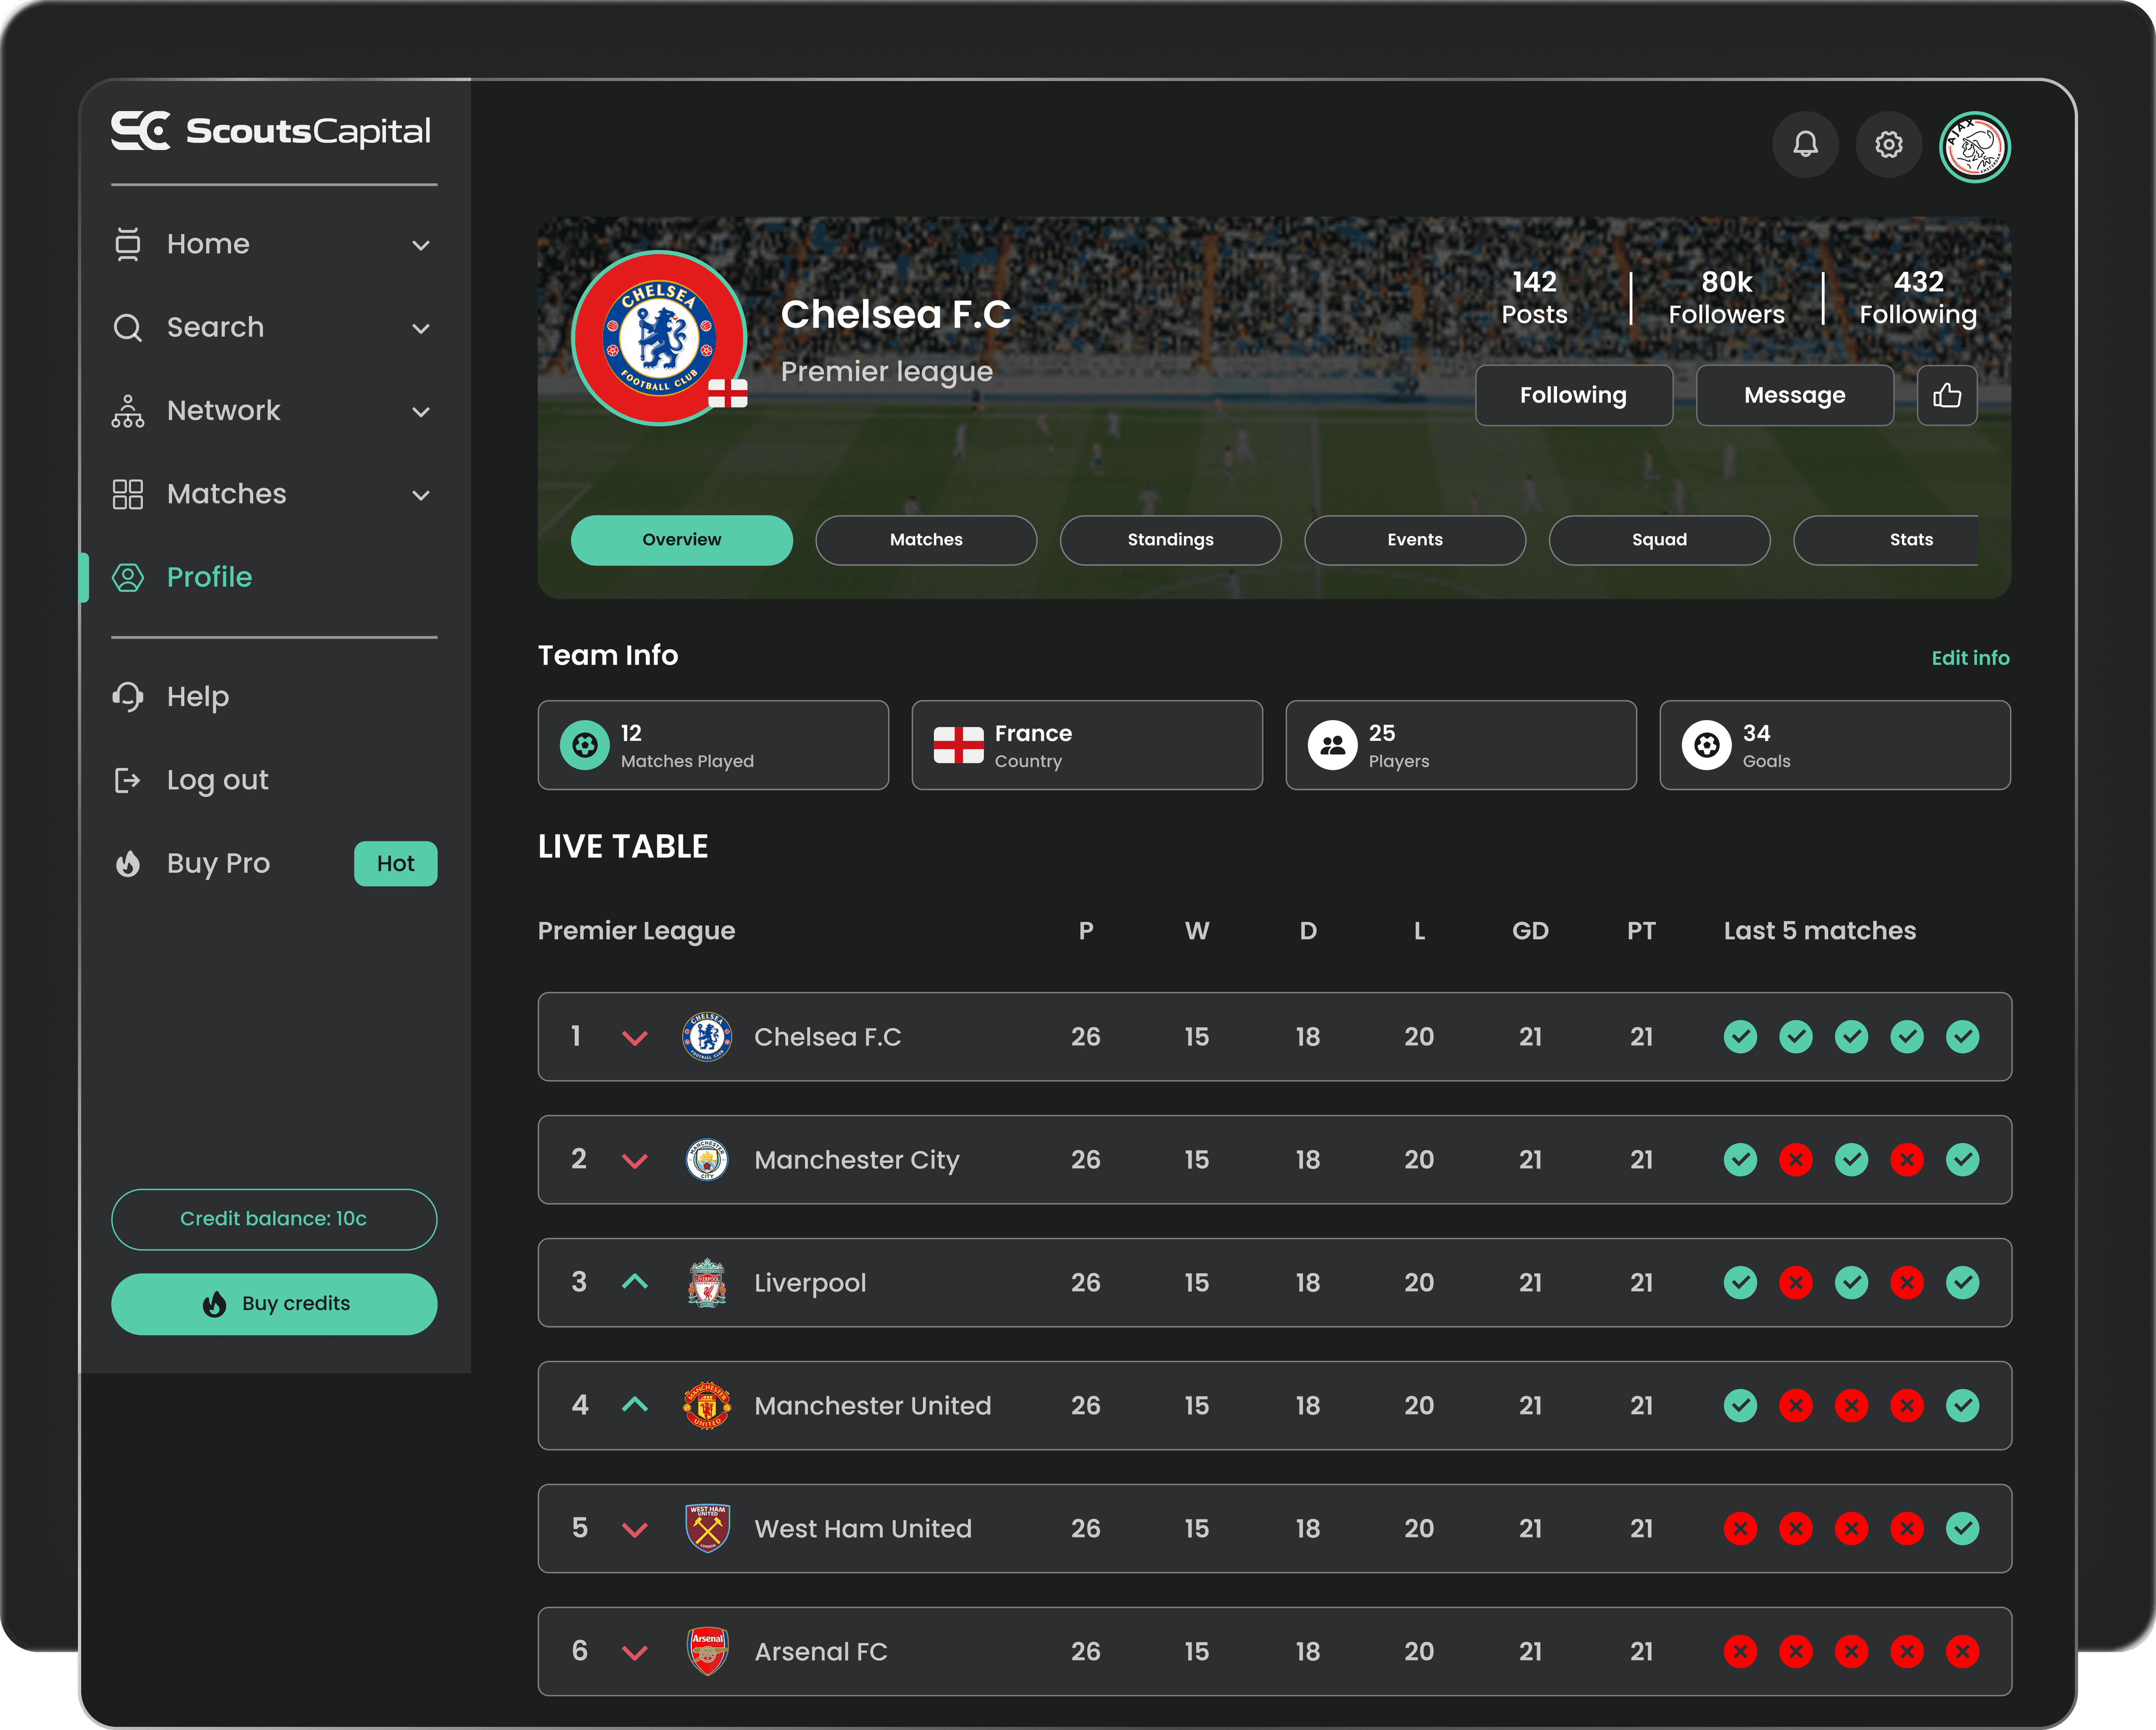Click the Goals football icon
The height and width of the screenshot is (1730, 2156).
(x=1707, y=745)
